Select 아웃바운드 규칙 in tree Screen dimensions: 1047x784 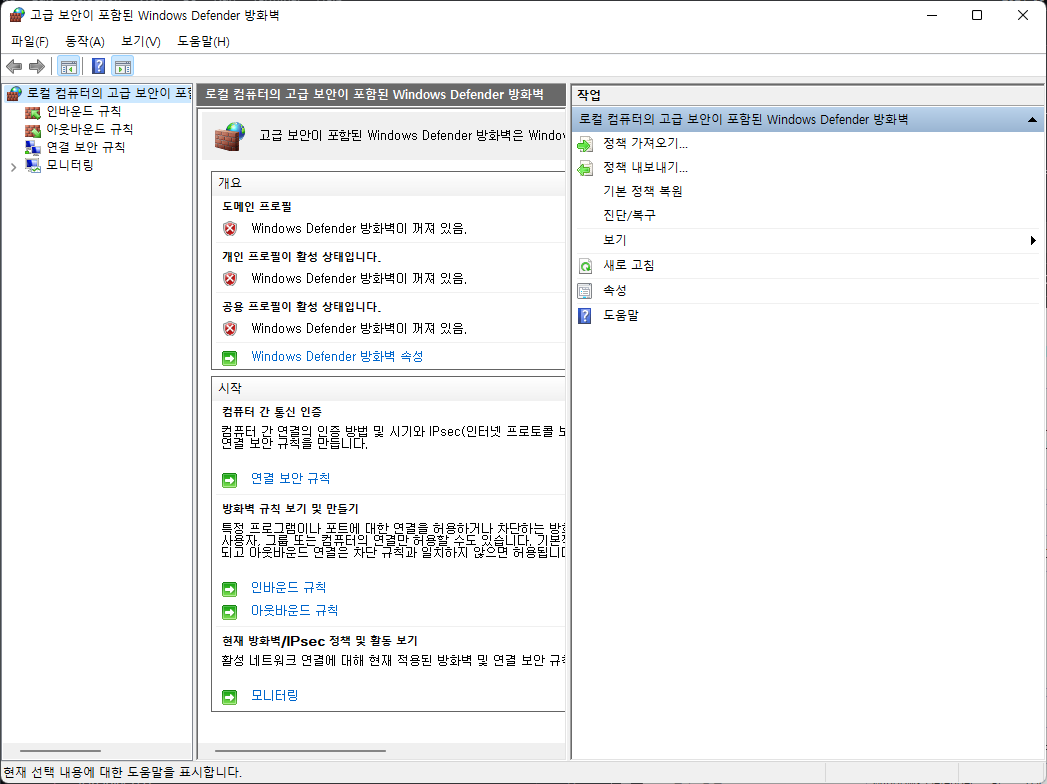coord(89,129)
